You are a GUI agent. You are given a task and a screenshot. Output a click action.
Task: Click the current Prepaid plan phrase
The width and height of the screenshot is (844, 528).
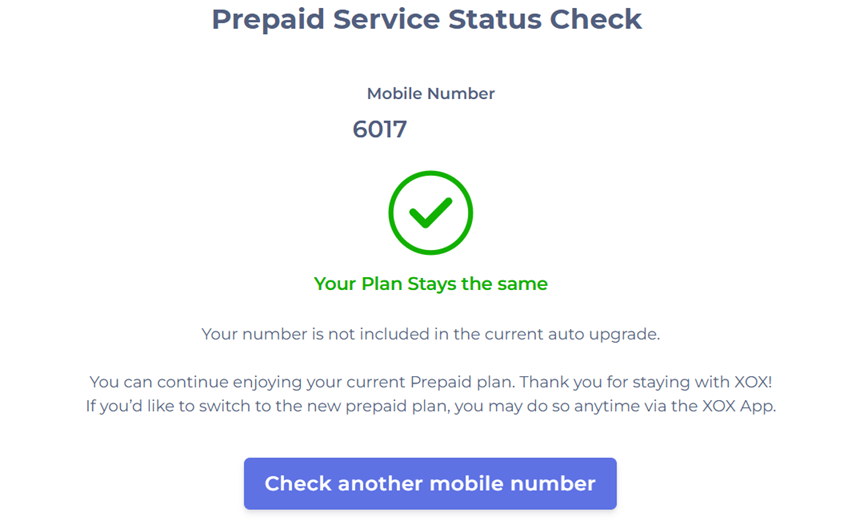(429, 382)
